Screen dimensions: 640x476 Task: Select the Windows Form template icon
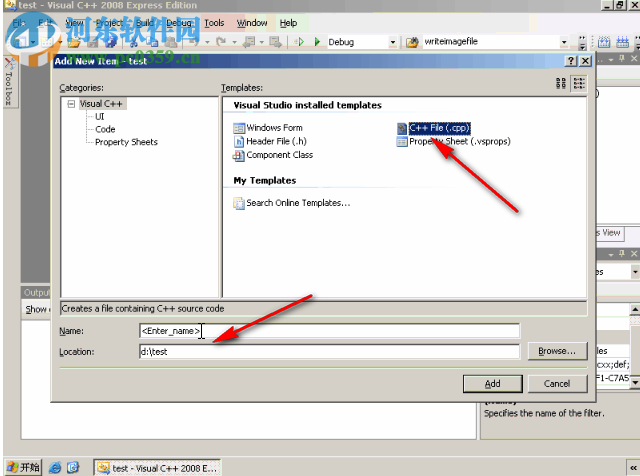point(239,128)
